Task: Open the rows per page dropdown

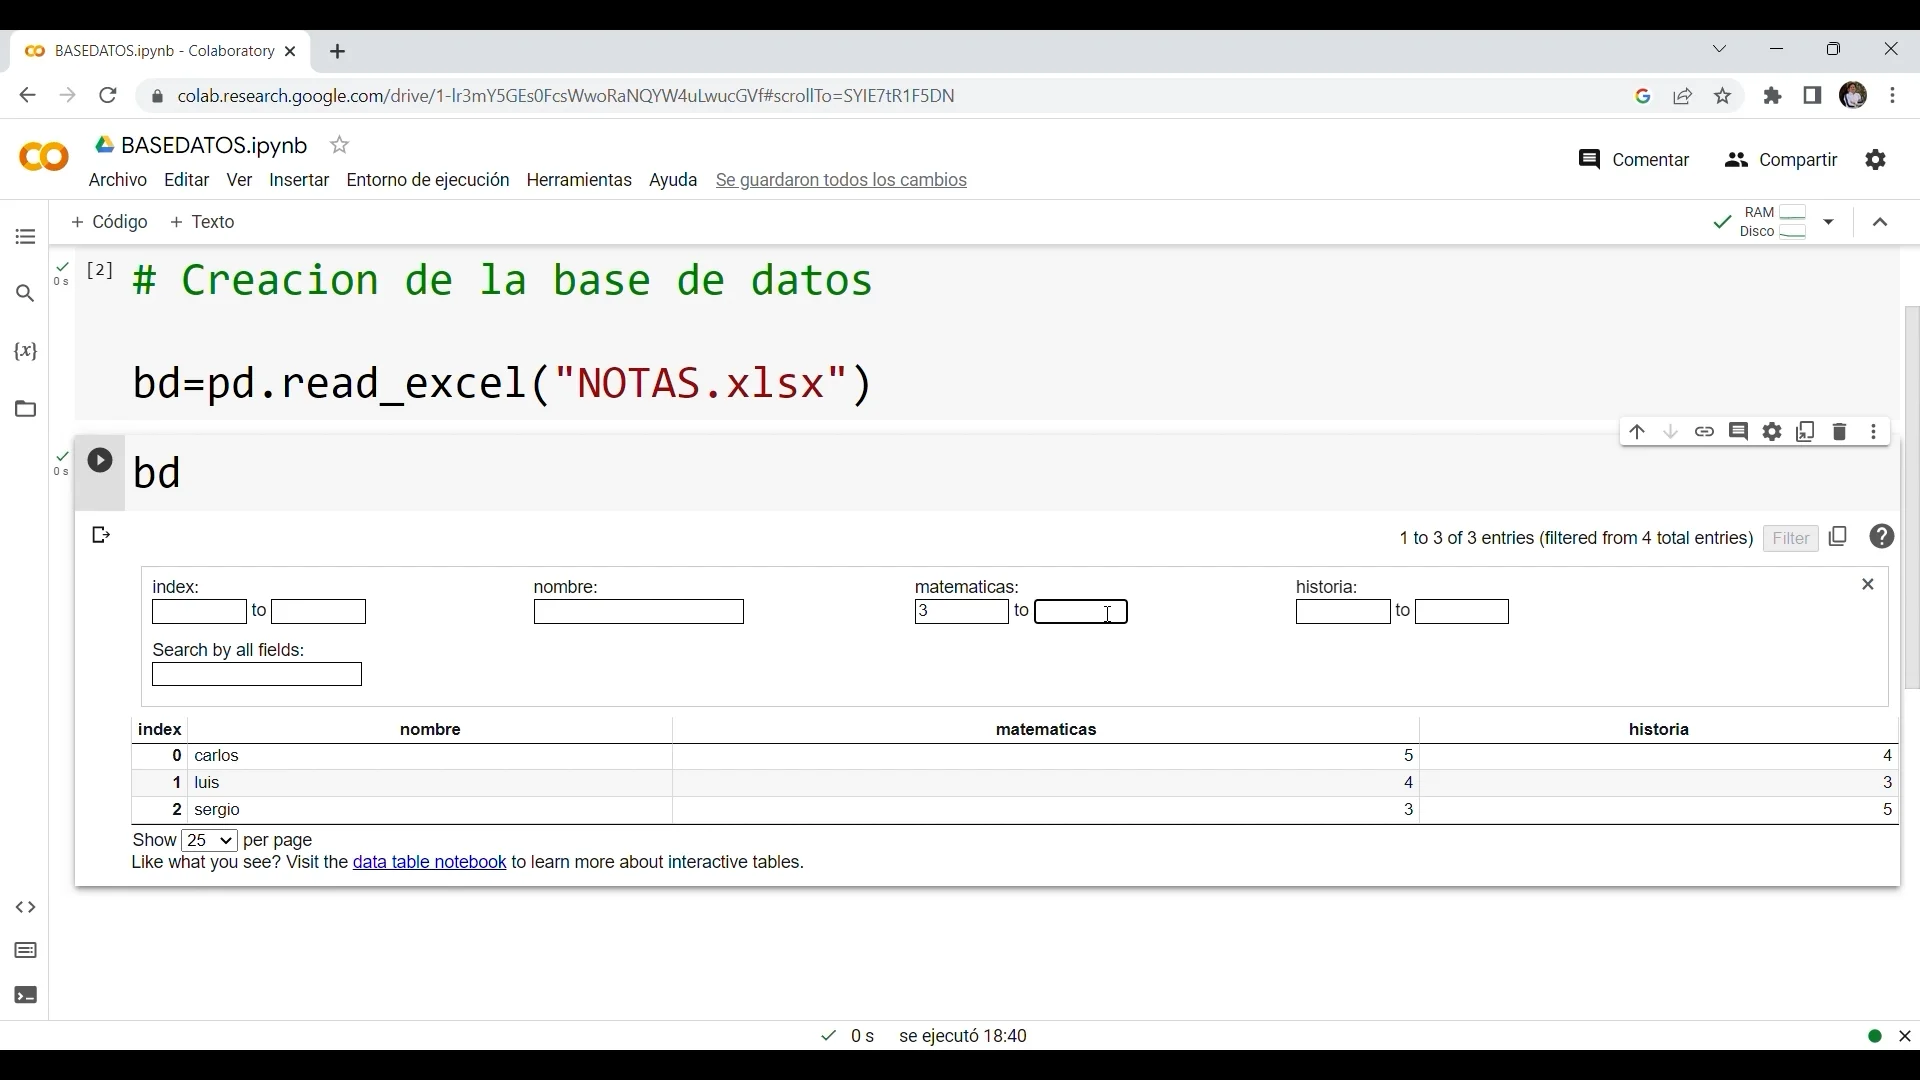Action: click(210, 841)
